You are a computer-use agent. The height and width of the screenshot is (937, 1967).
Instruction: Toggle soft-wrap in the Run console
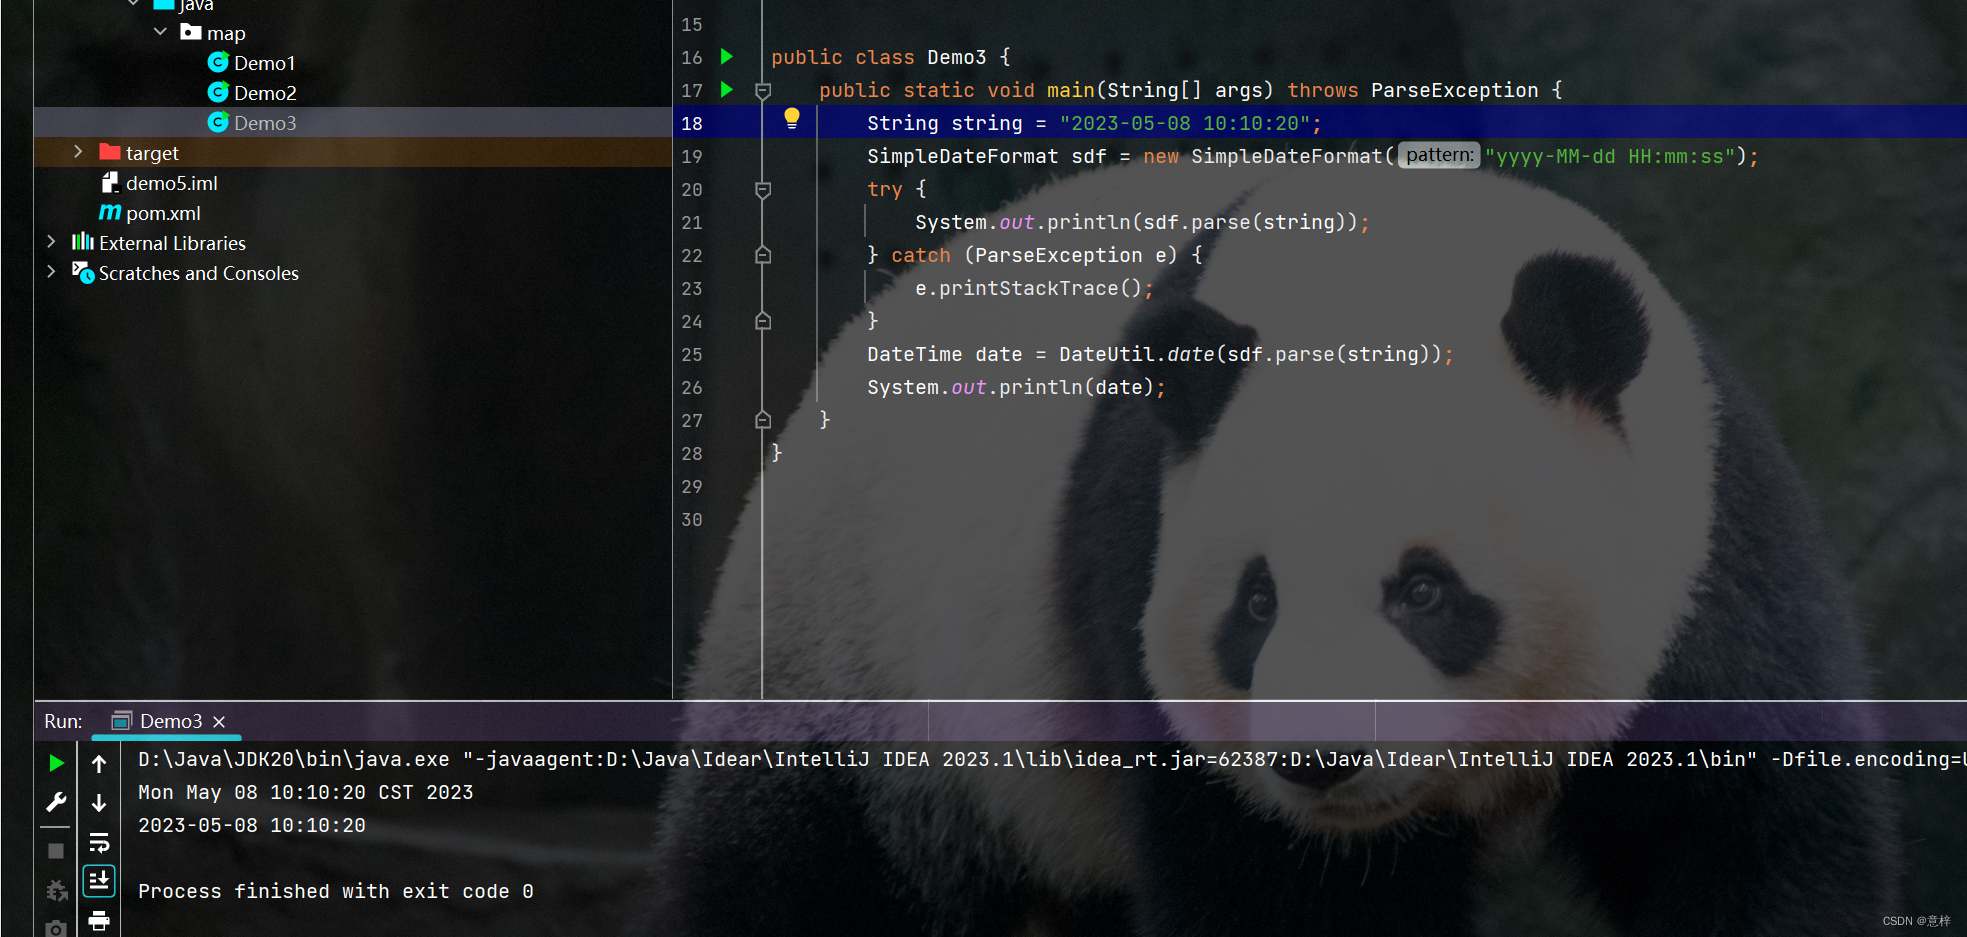99,842
